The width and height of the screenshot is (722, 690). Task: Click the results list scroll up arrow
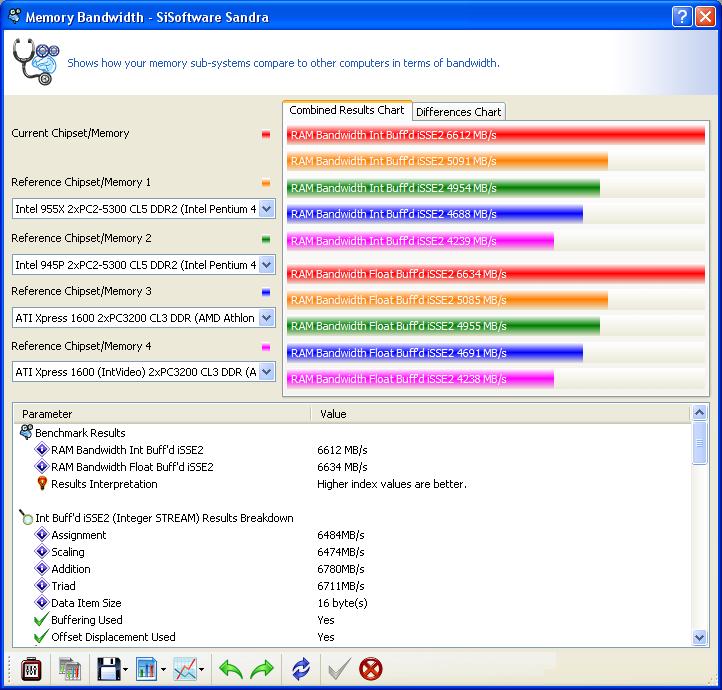pos(699,413)
